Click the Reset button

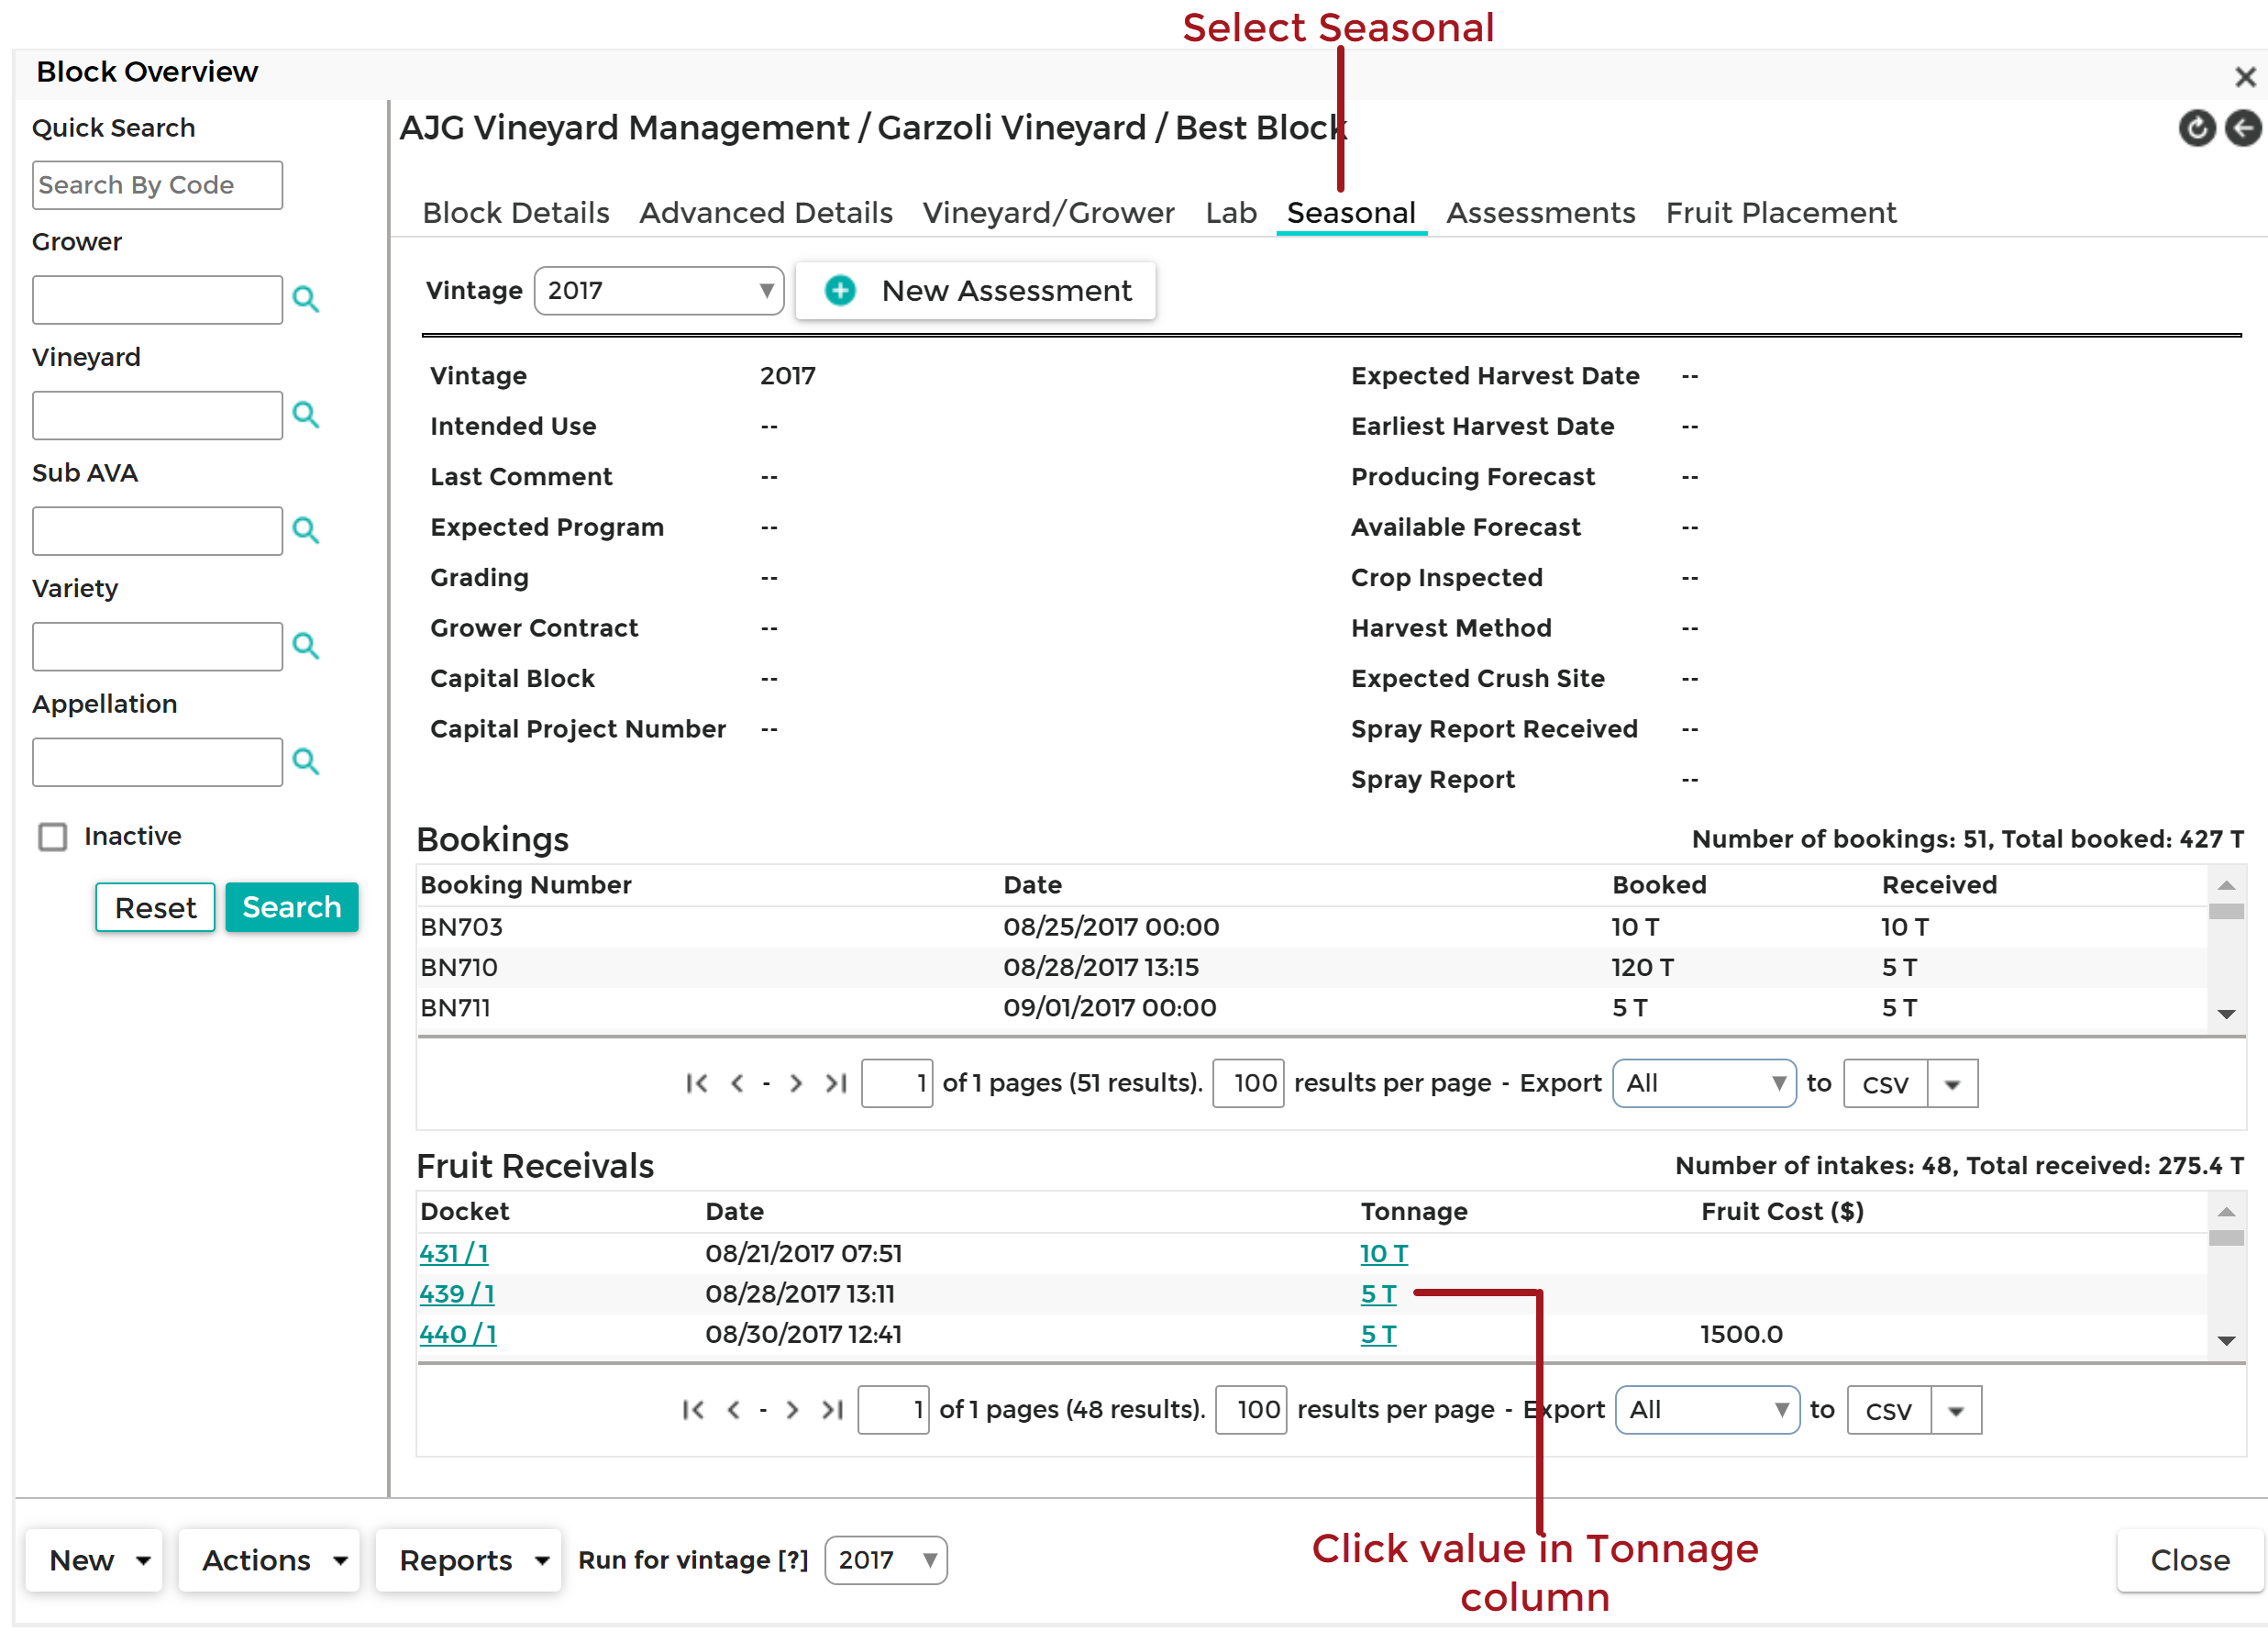155,907
